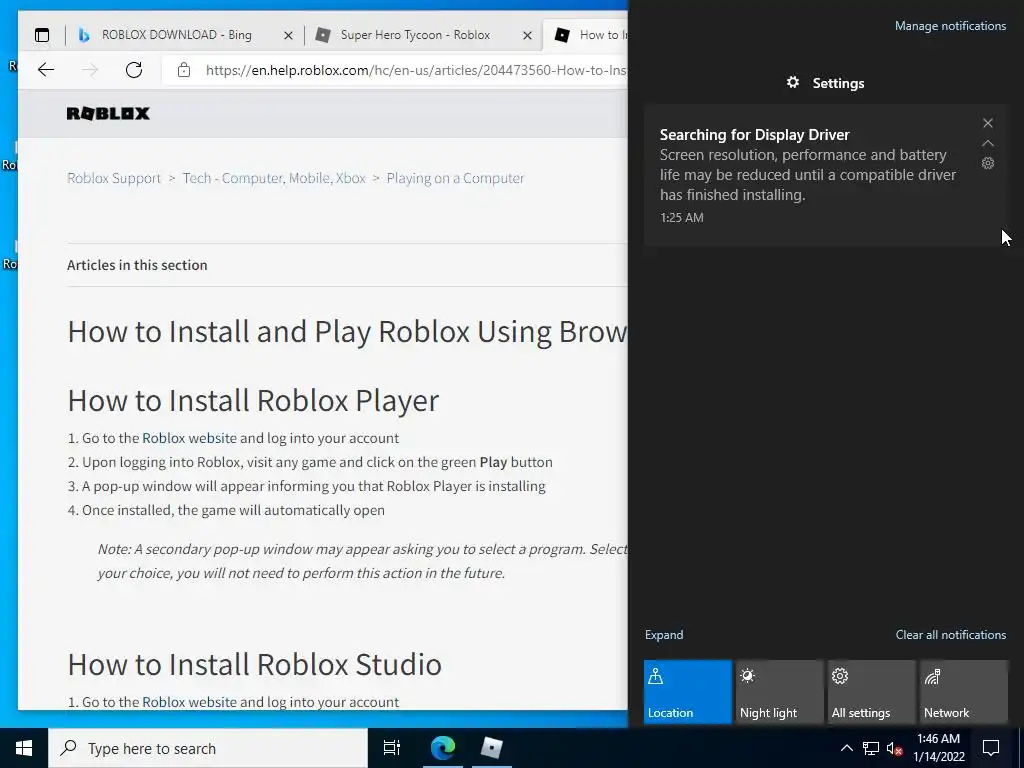Click the How to Install Roblox Player heading
The width and height of the screenshot is (1024, 768).
point(253,400)
